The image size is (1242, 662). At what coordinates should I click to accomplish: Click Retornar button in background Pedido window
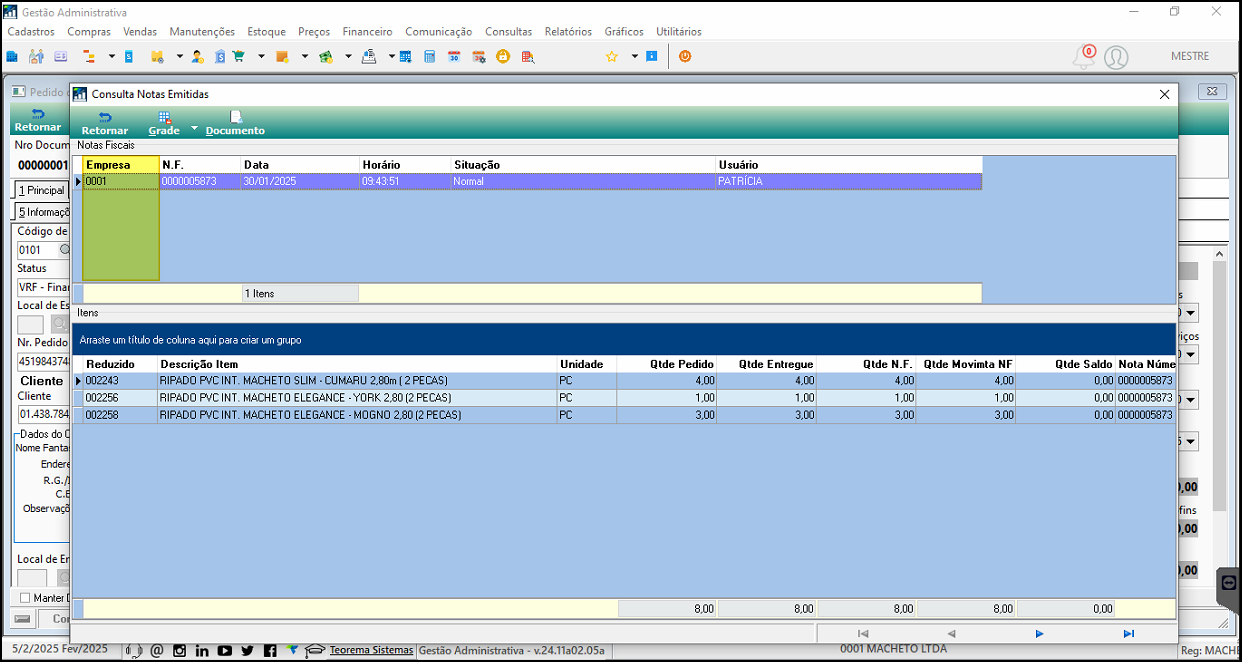point(38,120)
